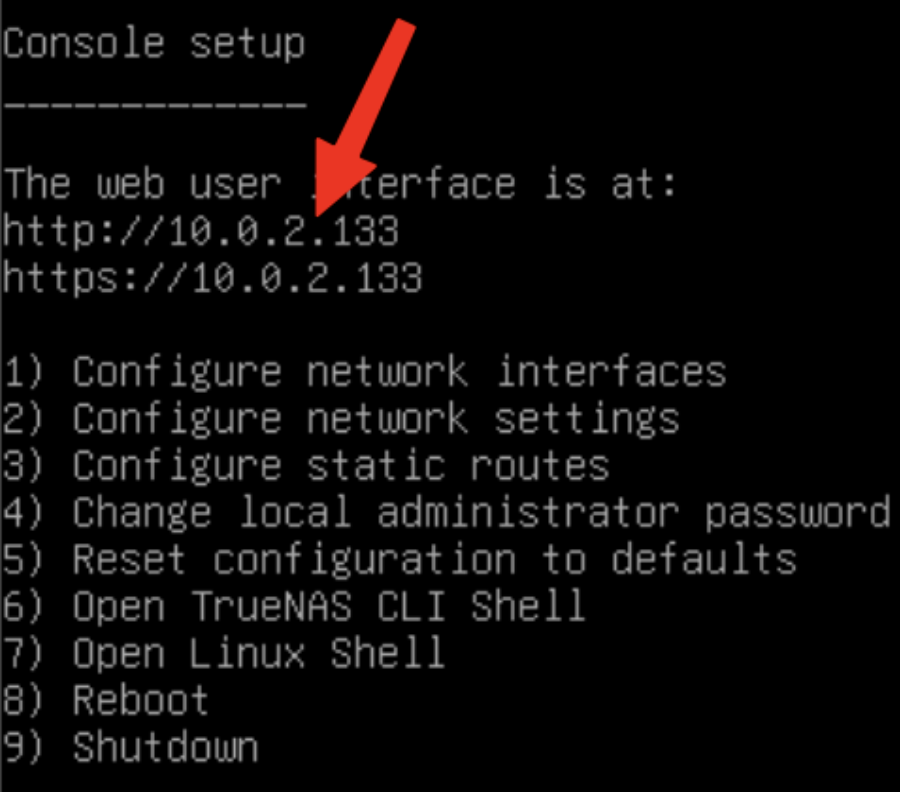Click the '5)' number prefix
900x792 pixels.
[21, 560]
